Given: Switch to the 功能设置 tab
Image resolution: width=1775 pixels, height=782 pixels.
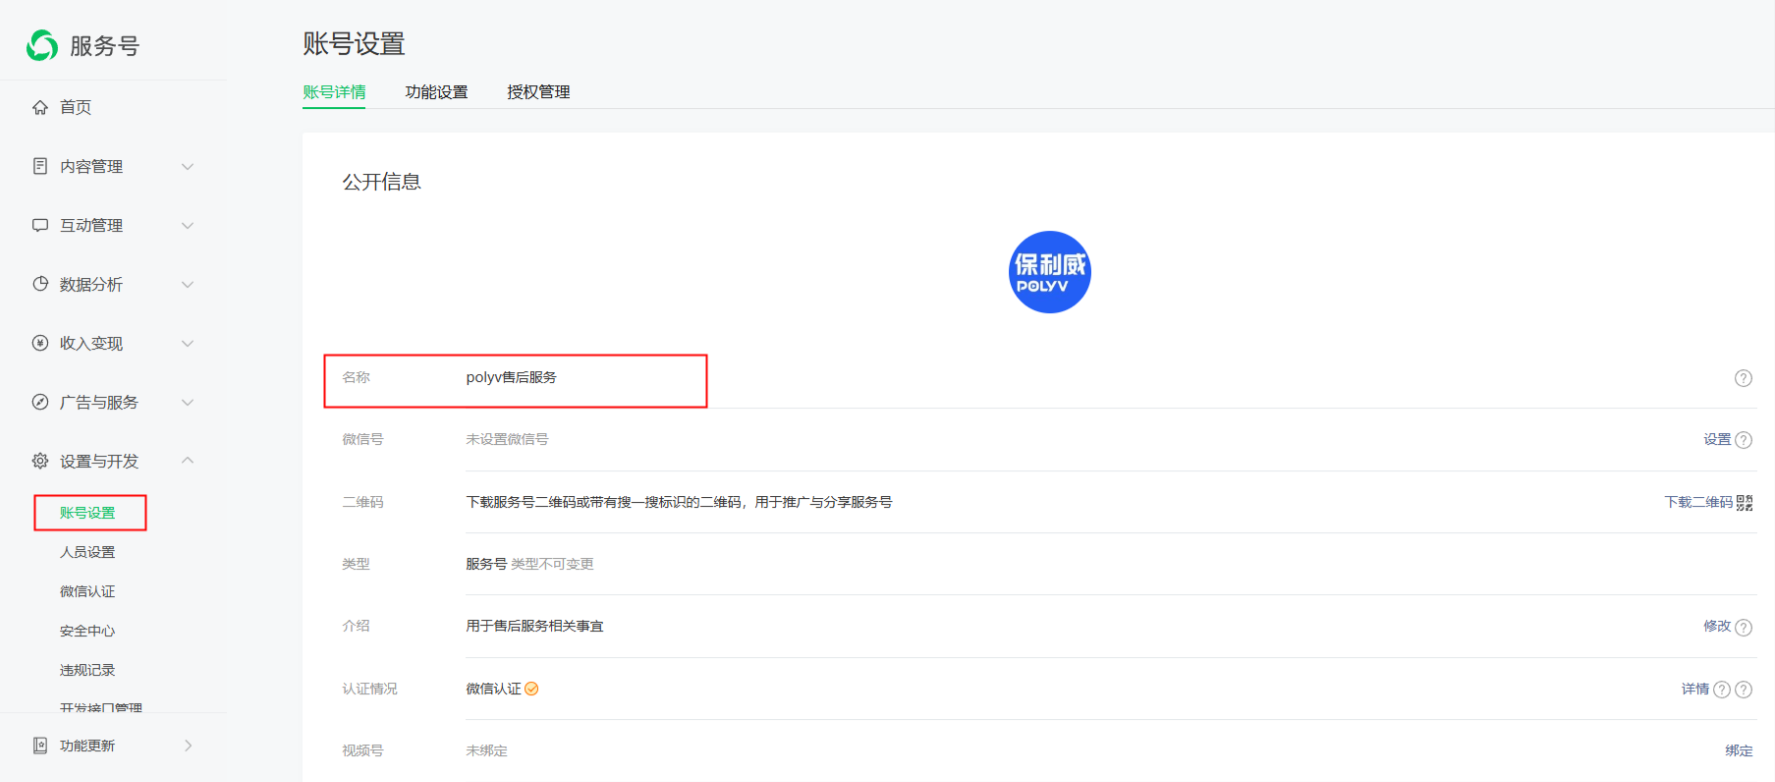Looking at the screenshot, I should point(436,92).
